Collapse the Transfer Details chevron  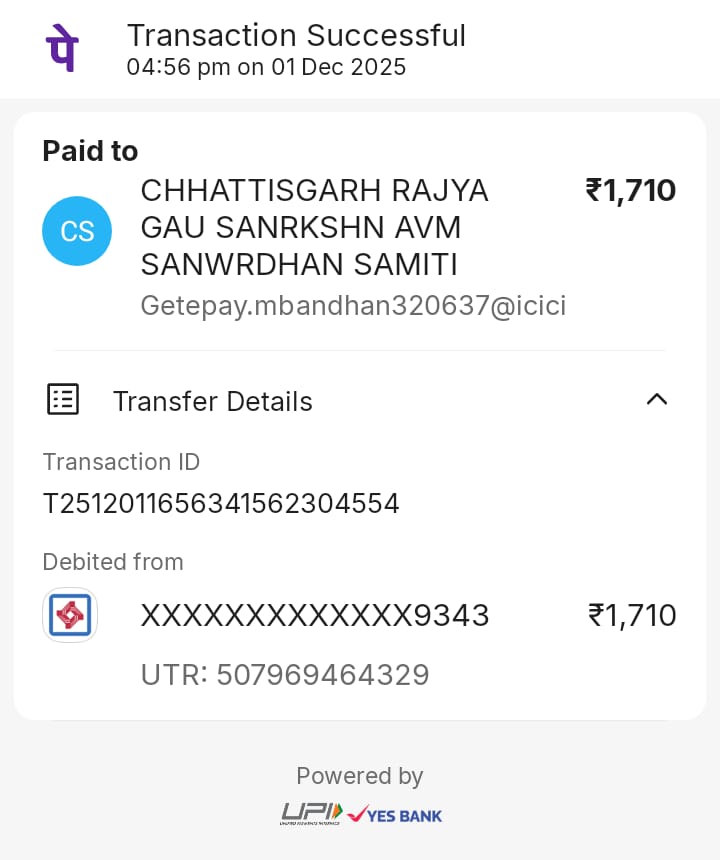656,400
